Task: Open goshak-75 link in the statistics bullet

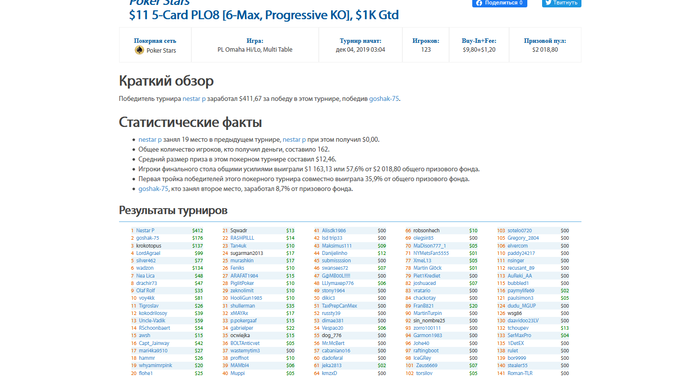Action: tap(153, 188)
